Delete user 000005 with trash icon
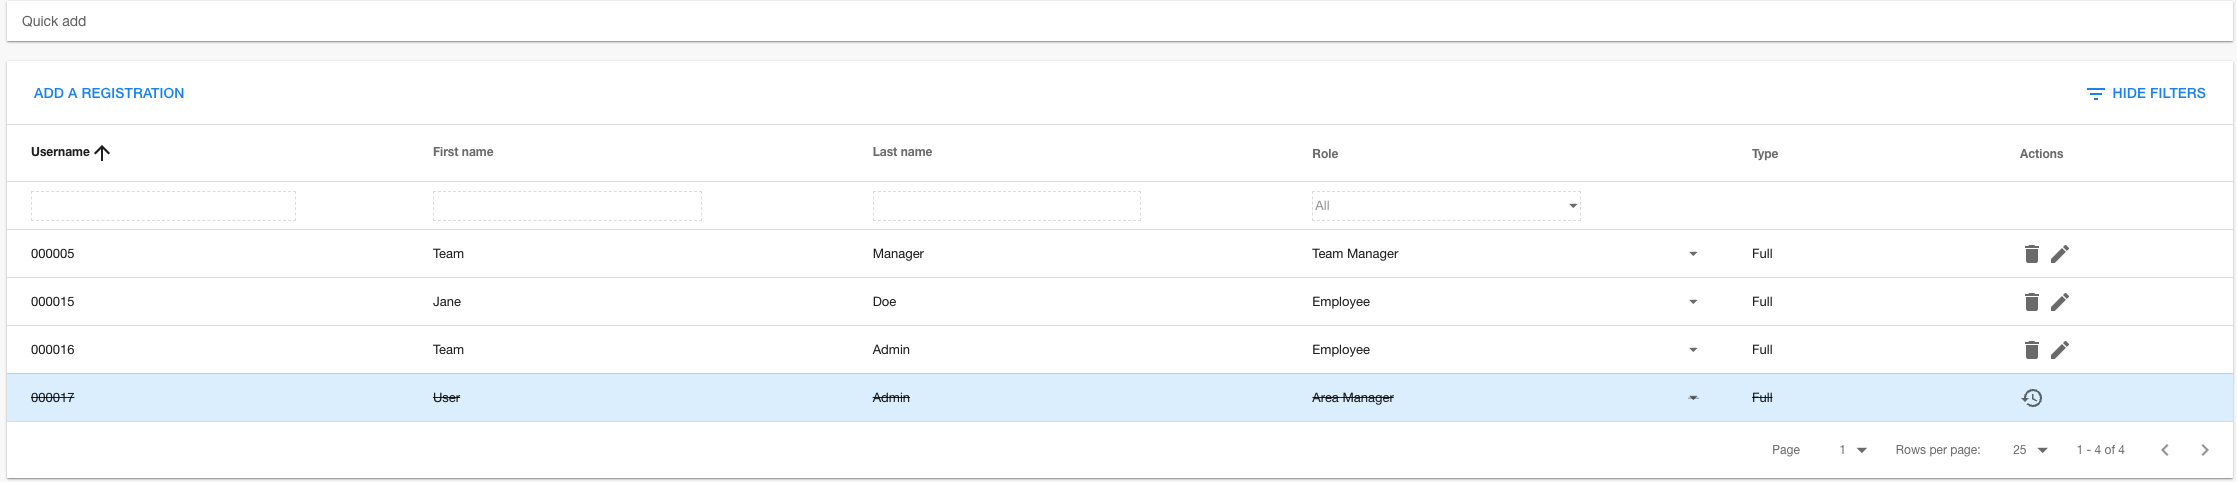Screen dimensions: 2237x482 2031,254
